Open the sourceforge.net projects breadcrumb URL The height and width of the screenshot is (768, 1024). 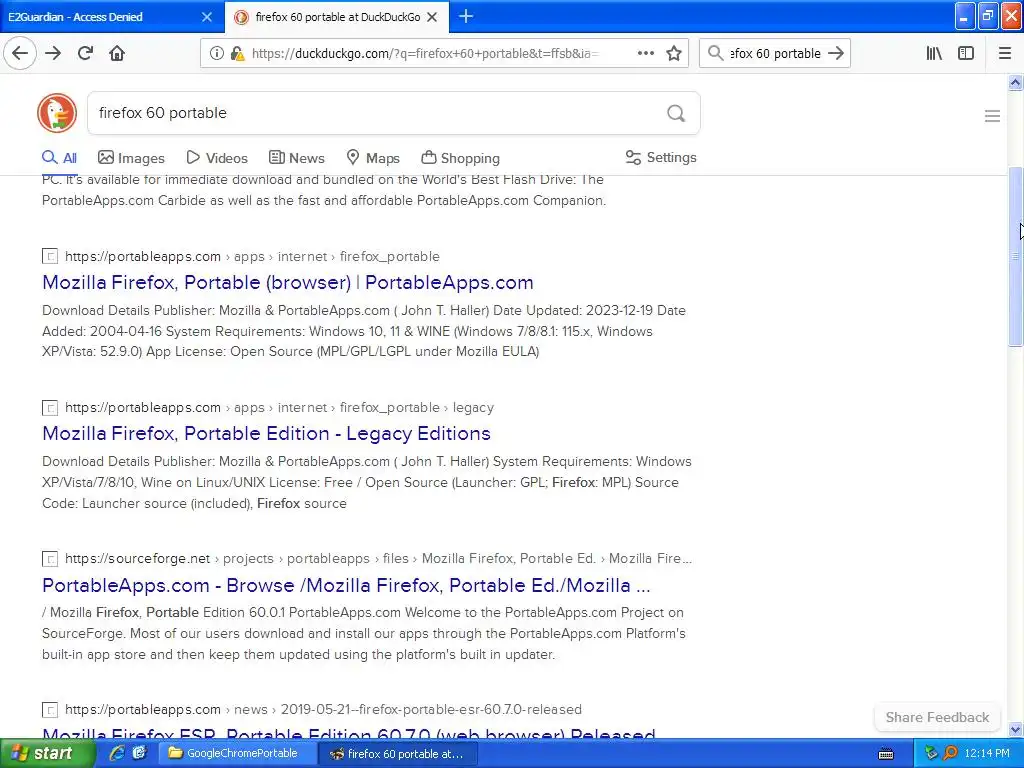click(378, 558)
